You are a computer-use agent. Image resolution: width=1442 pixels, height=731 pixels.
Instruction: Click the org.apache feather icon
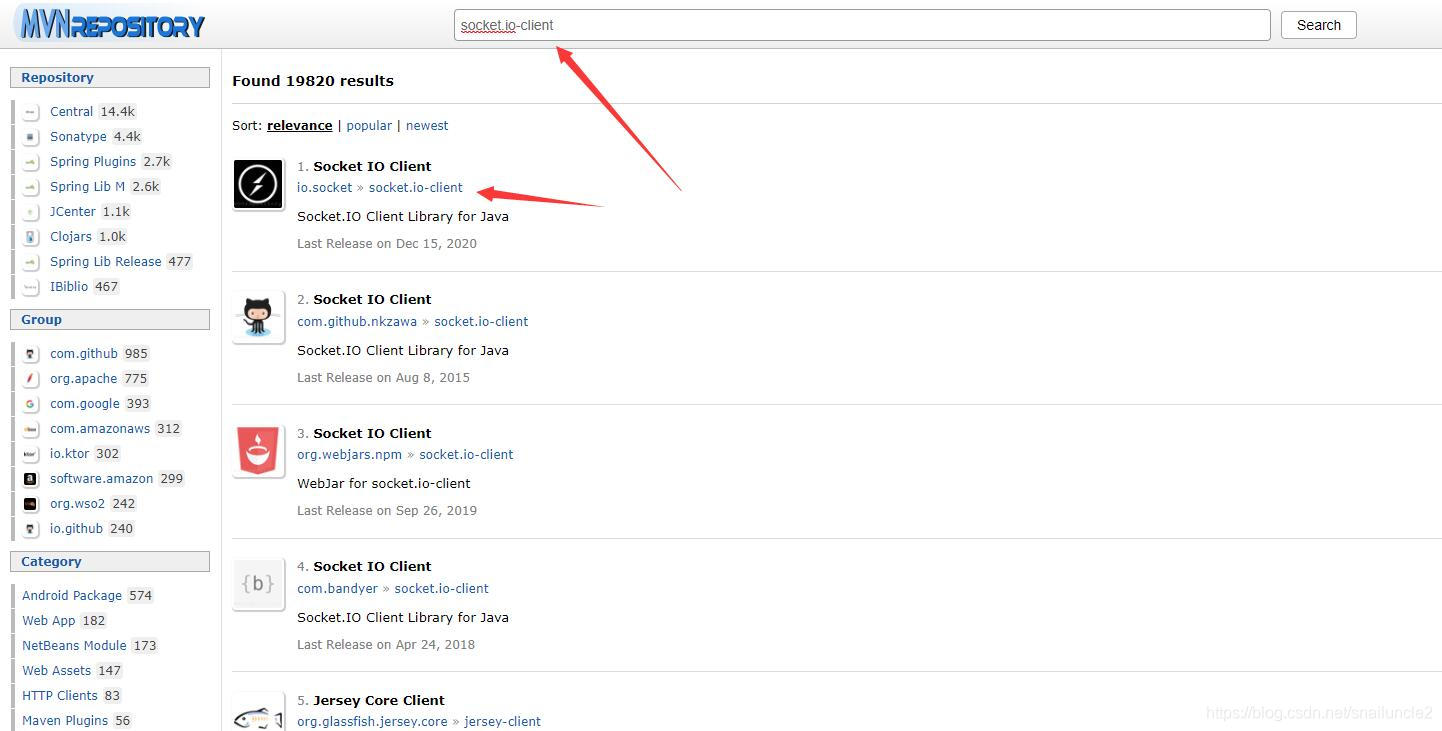click(31, 379)
